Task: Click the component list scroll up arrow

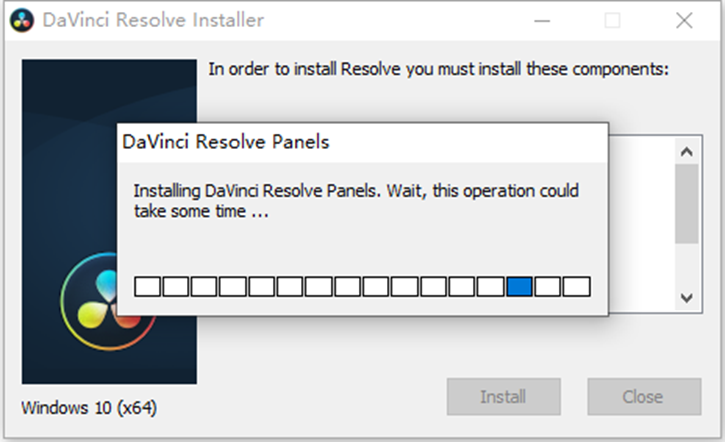Action: [686, 152]
